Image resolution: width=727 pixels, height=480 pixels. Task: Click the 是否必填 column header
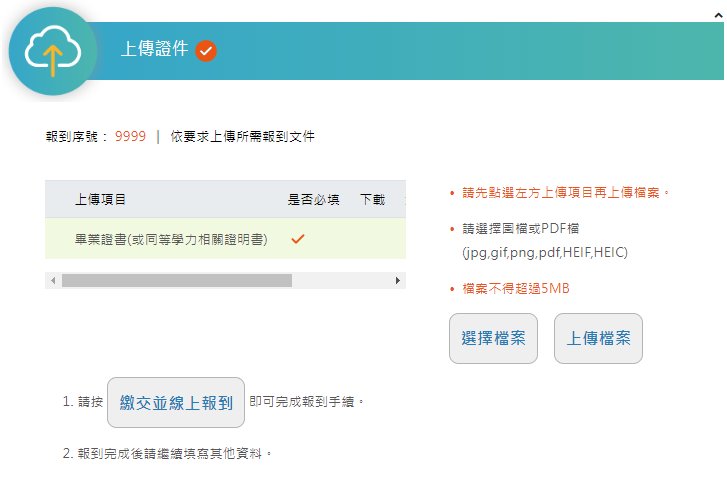pyautogui.click(x=314, y=200)
